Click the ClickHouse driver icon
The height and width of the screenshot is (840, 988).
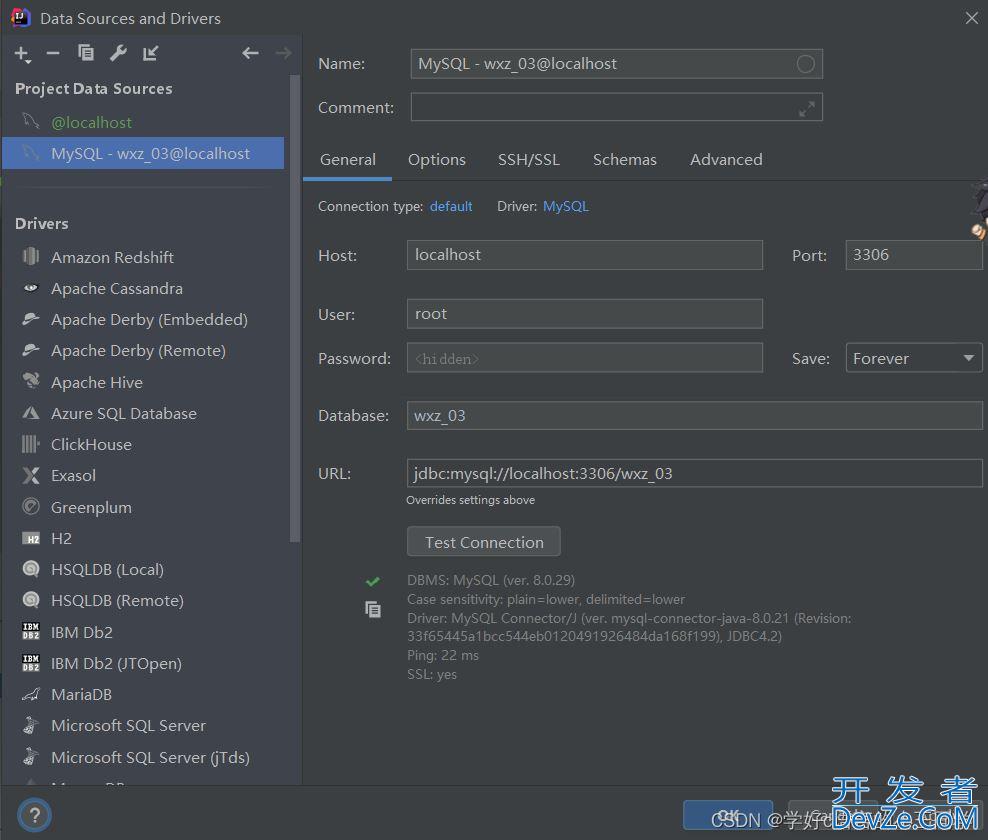pyautogui.click(x=30, y=444)
